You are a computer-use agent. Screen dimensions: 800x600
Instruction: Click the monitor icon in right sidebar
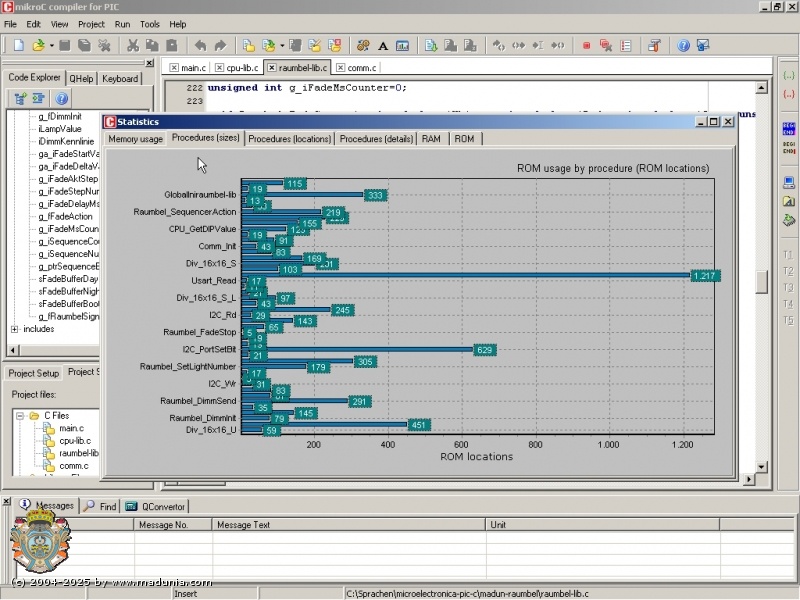(x=789, y=183)
